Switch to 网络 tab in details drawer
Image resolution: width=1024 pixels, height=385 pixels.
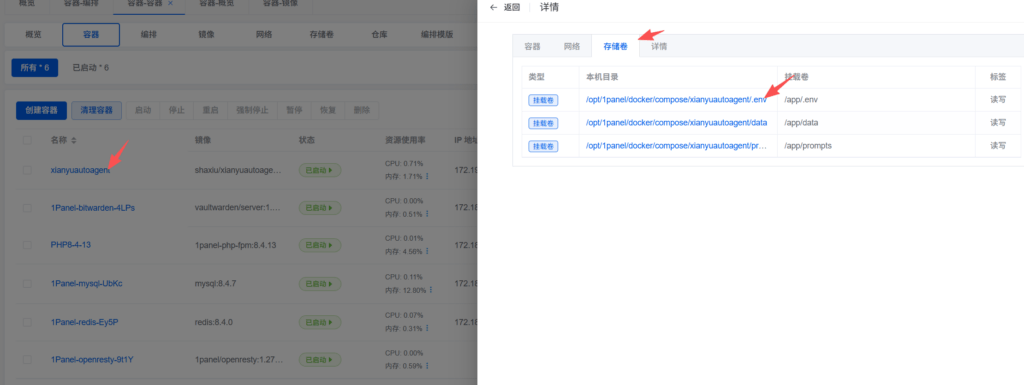[571, 46]
